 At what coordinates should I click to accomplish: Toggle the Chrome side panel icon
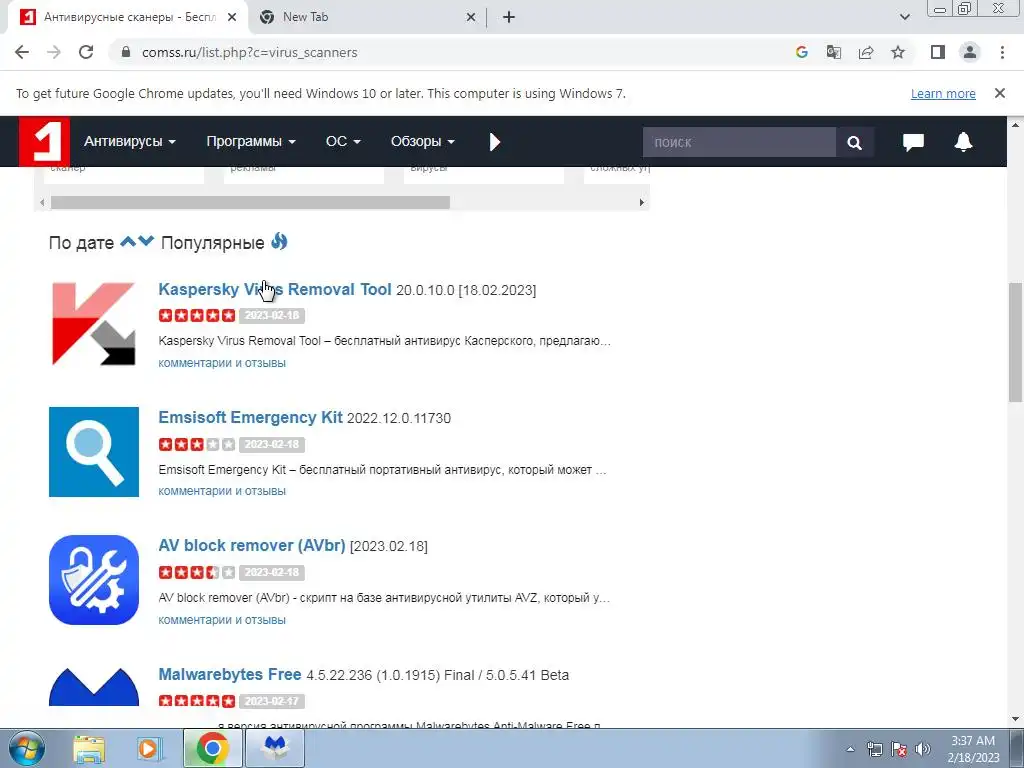tap(938, 52)
